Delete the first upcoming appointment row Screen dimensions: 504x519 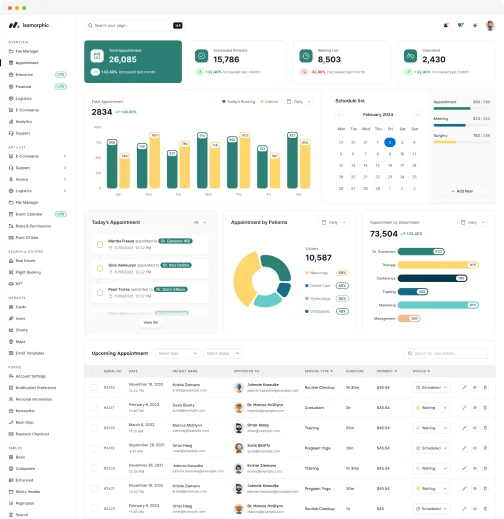[x=485, y=387]
